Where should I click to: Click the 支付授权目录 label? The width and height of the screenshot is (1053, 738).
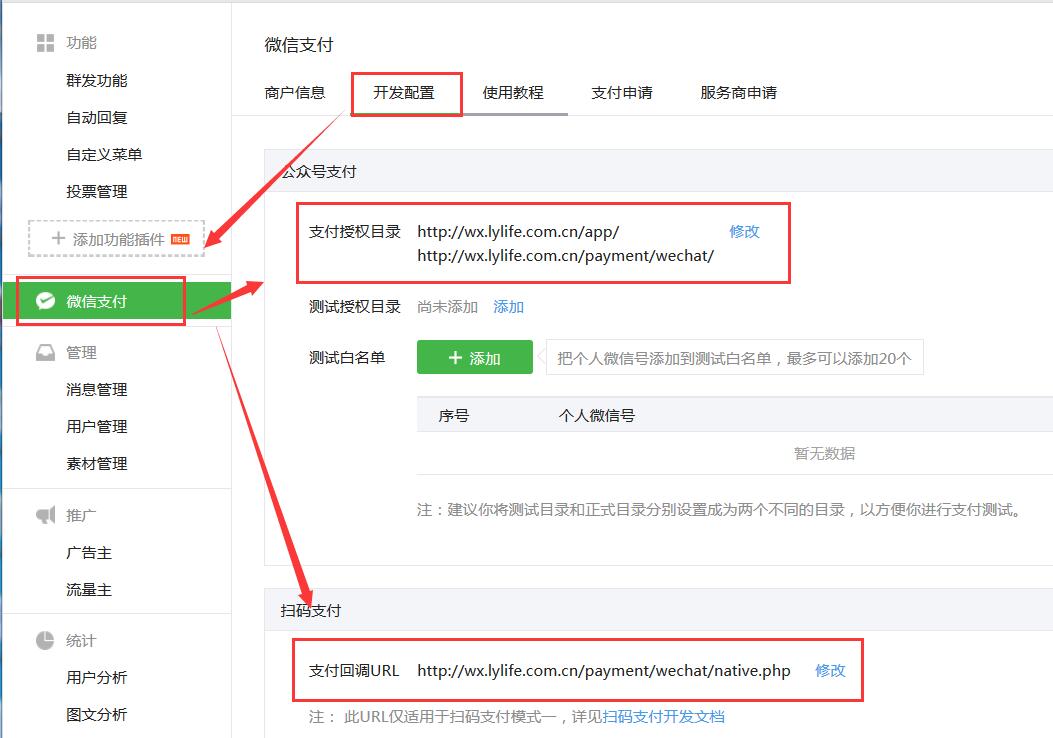[355, 232]
